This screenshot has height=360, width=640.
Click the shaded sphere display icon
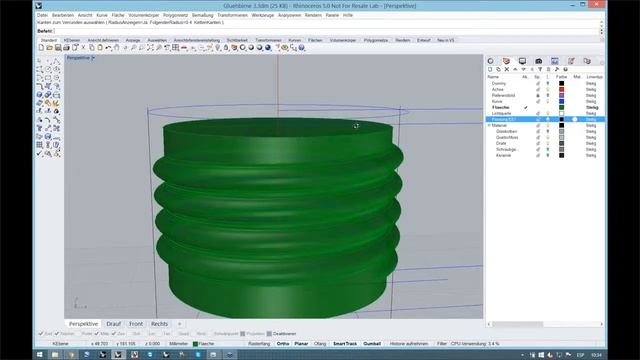[x=251, y=48]
